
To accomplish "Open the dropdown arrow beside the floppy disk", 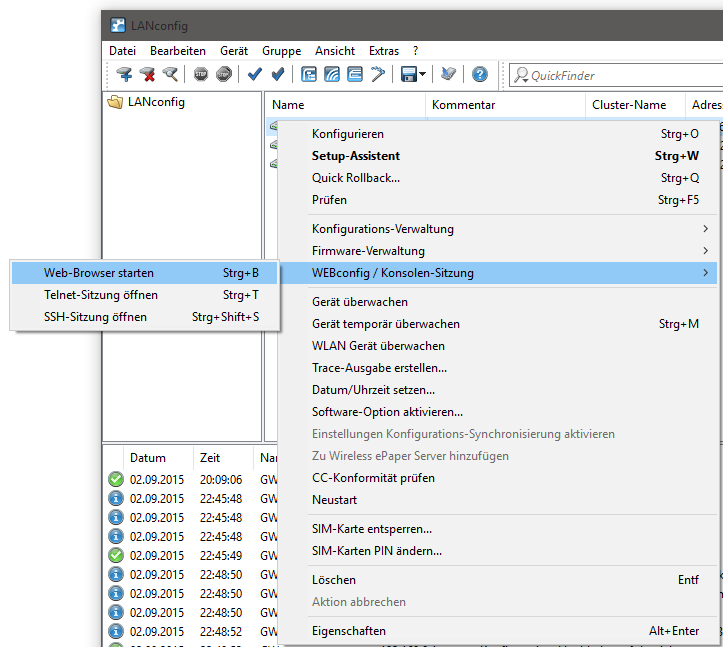I will [423, 75].
